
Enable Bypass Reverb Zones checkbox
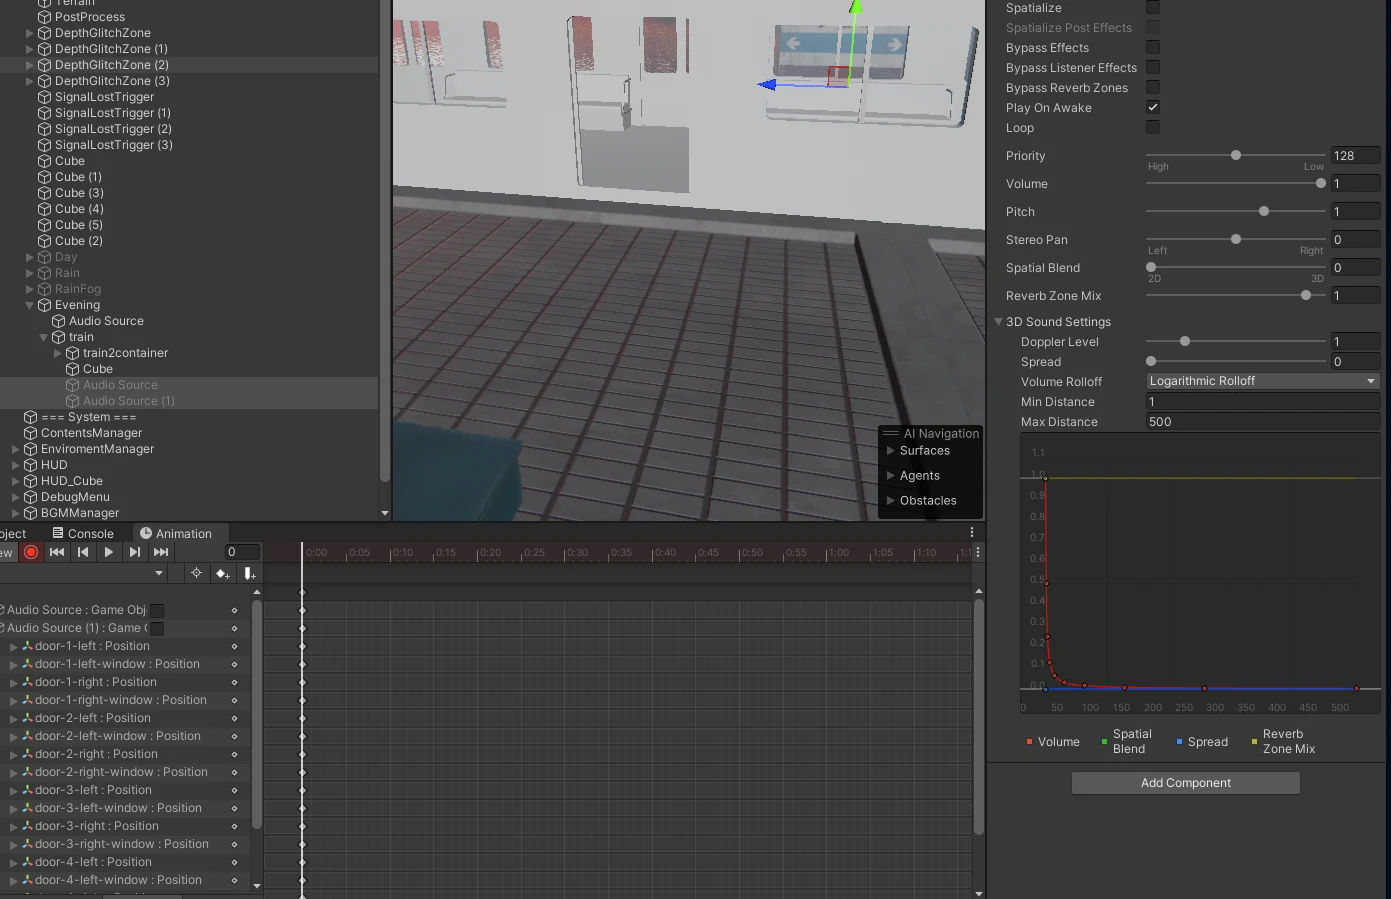click(x=1153, y=87)
